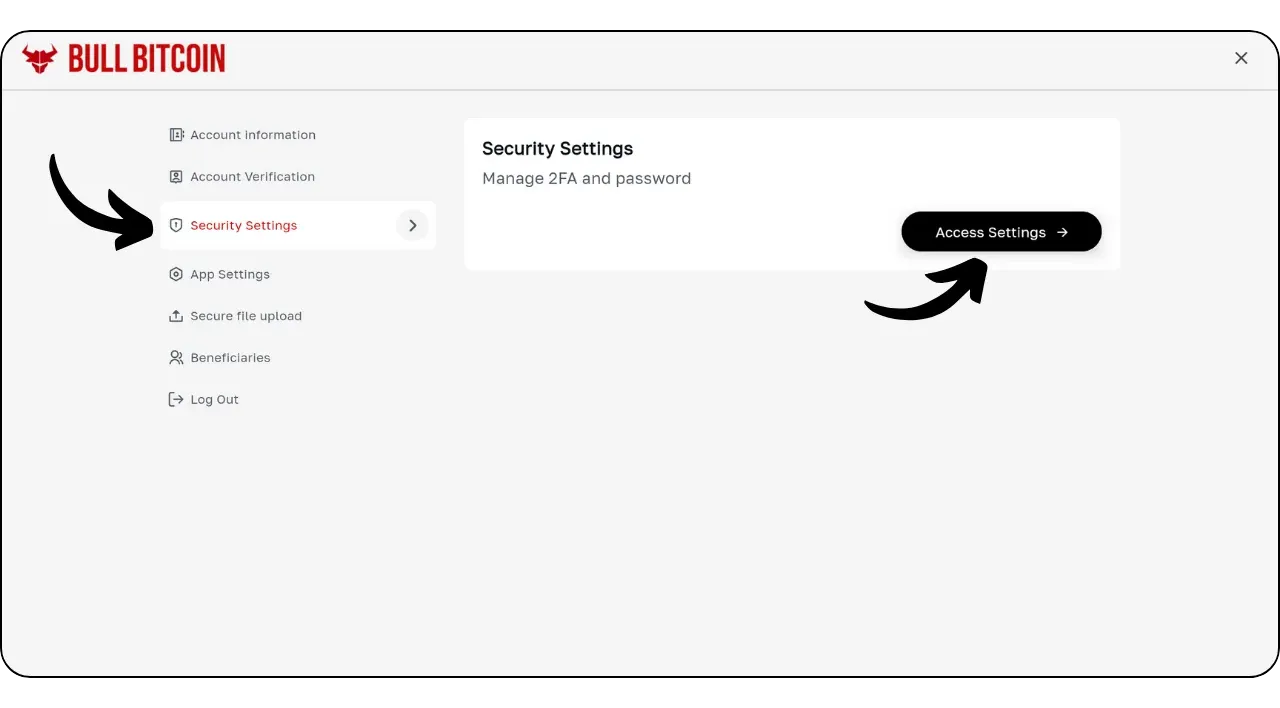1280x708 pixels.
Task: Expand the Security Settings chevron arrow
Action: [x=413, y=226]
